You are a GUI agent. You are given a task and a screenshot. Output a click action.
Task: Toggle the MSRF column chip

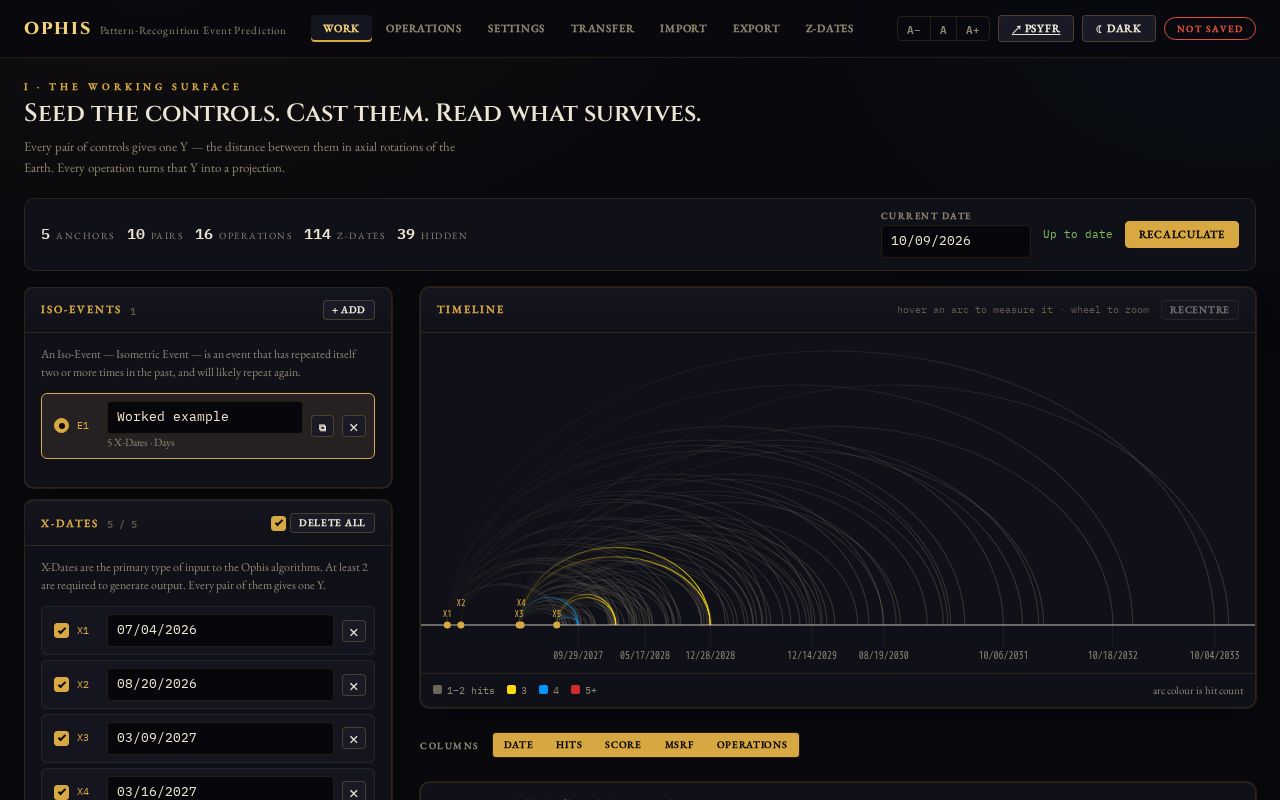679,745
